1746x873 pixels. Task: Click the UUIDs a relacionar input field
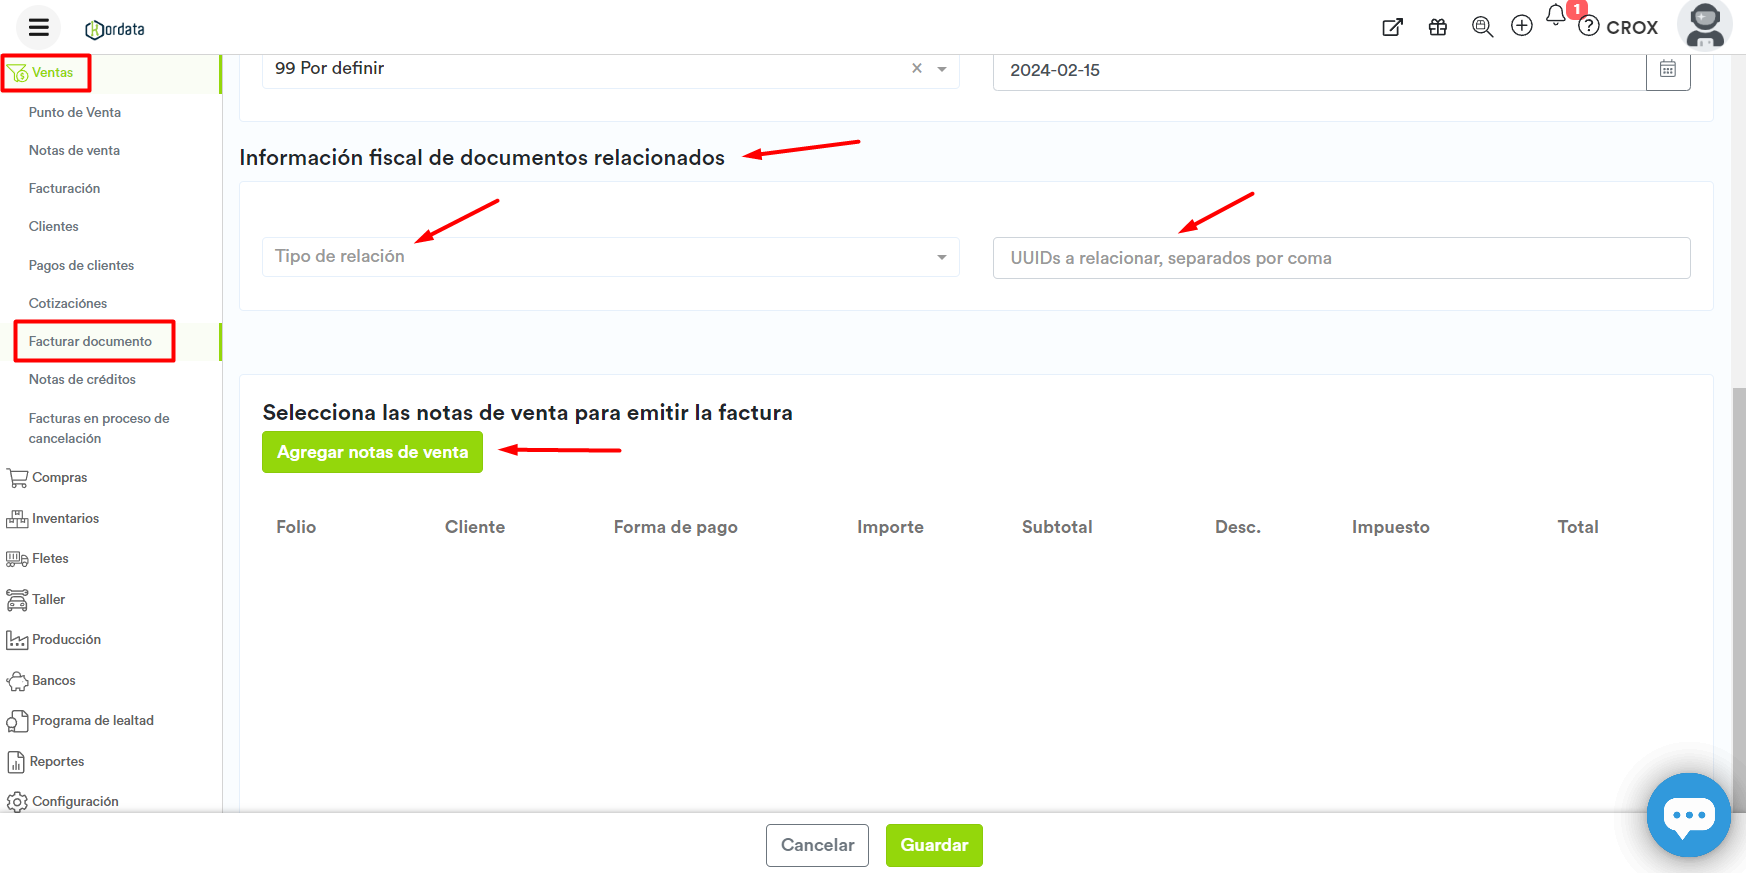coord(1340,258)
